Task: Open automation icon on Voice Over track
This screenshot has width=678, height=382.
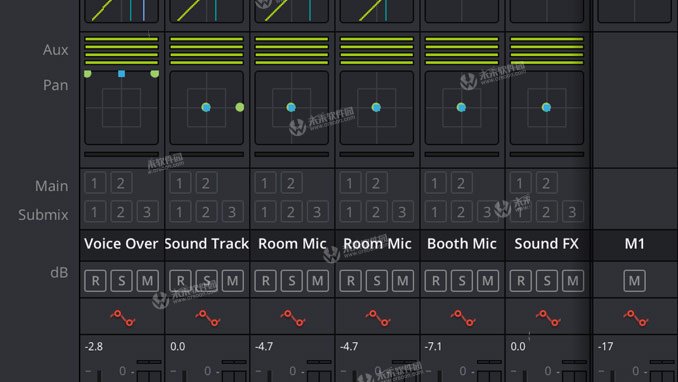Action: pos(123,318)
